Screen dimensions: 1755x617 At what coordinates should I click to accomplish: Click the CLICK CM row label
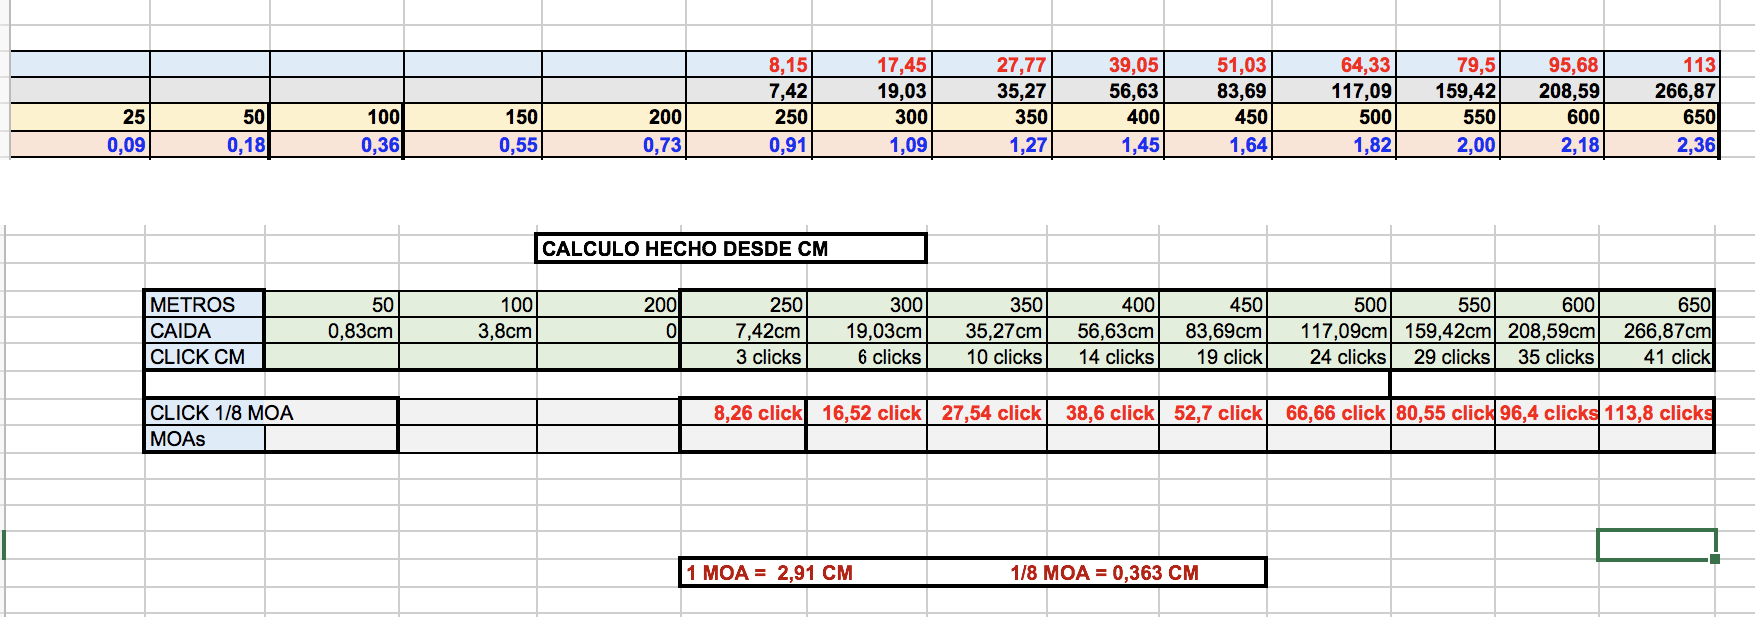tap(204, 357)
